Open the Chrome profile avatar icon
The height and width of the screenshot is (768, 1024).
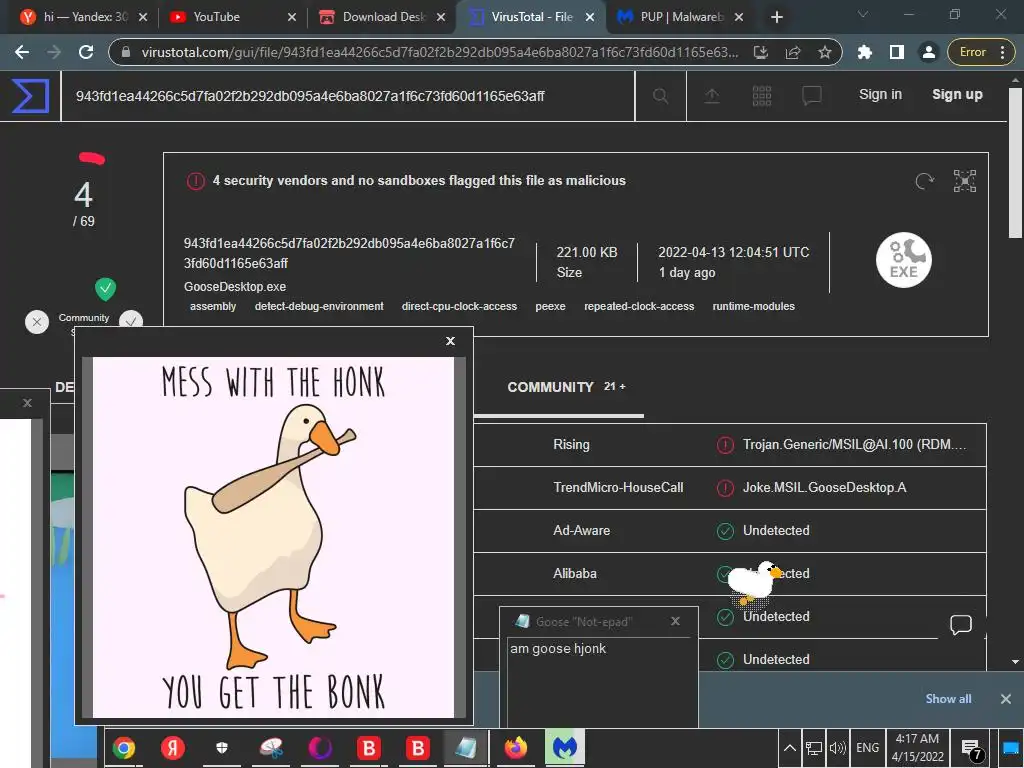coord(928,52)
